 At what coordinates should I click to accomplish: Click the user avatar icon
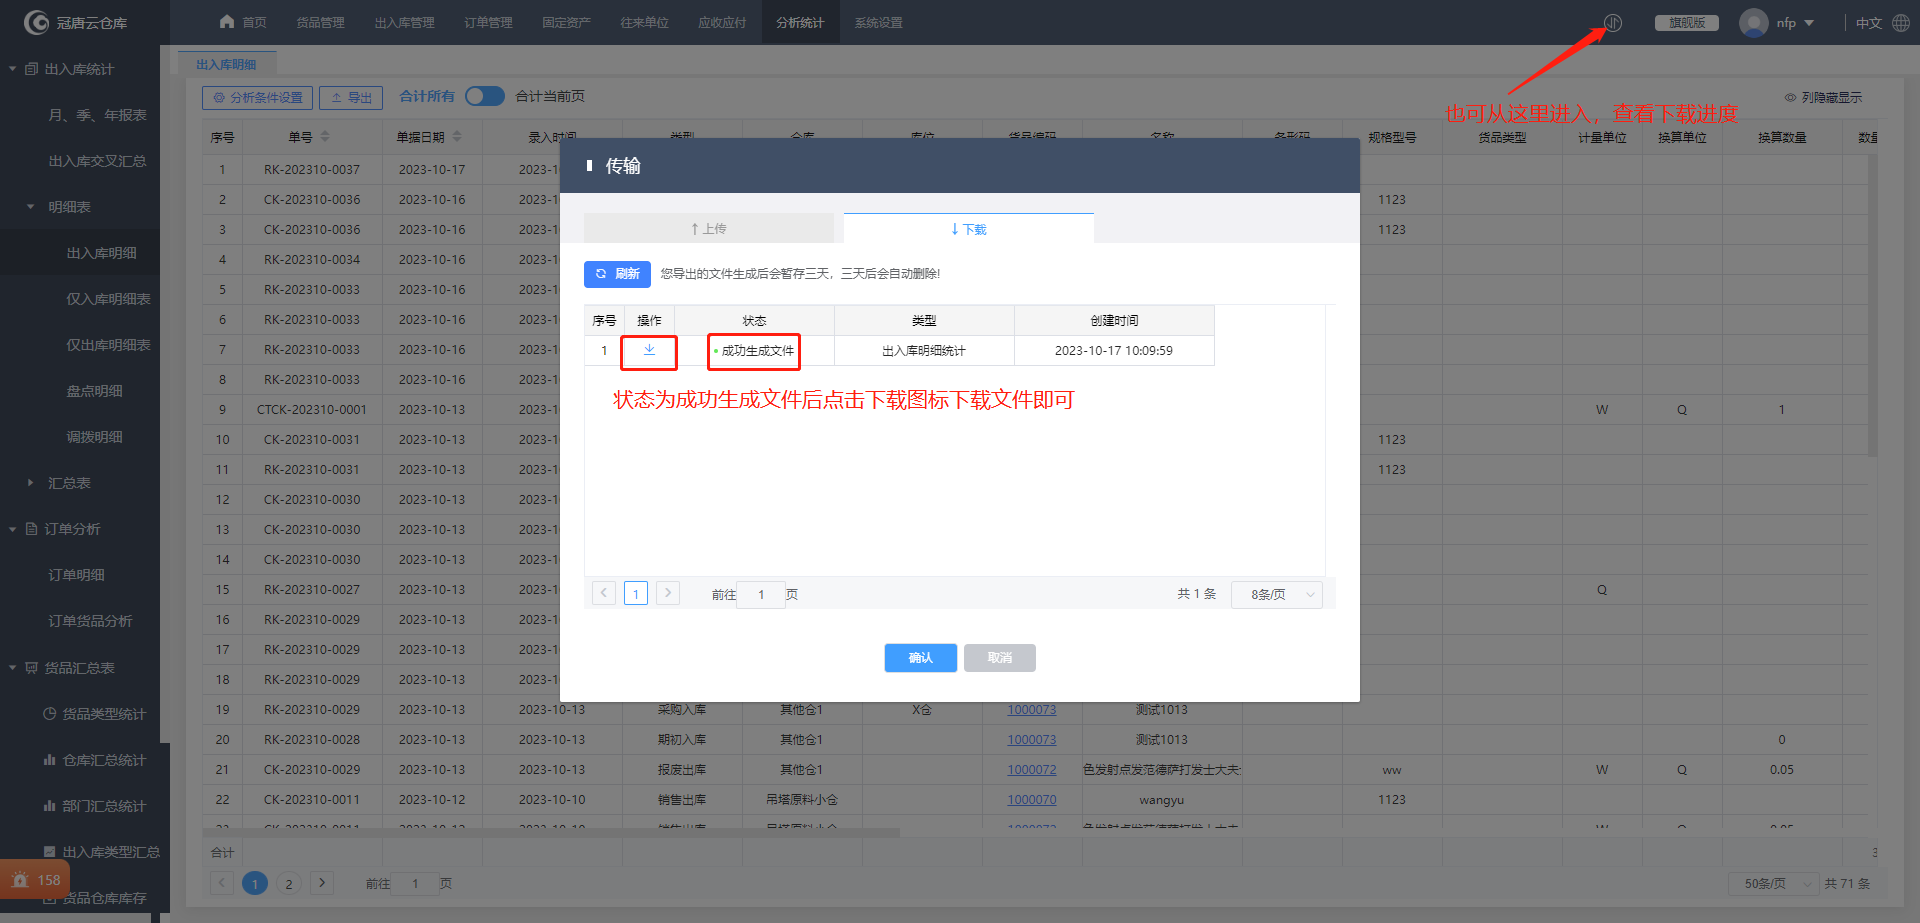[1753, 23]
